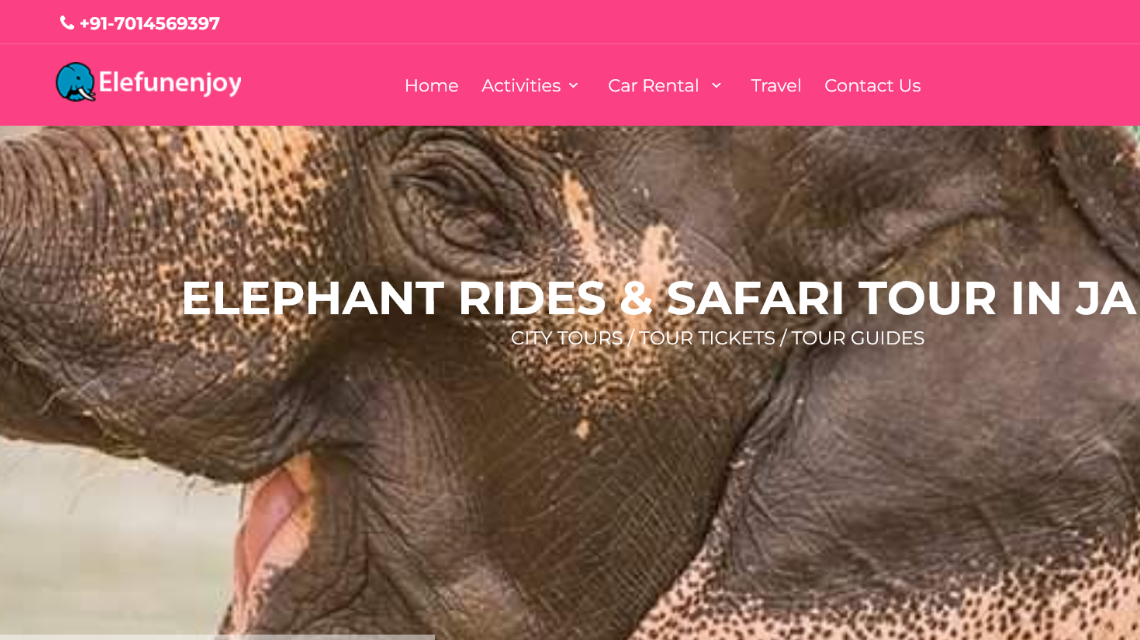Select the TOUR GUIDES subtitle text

click(x=858, y=338)
